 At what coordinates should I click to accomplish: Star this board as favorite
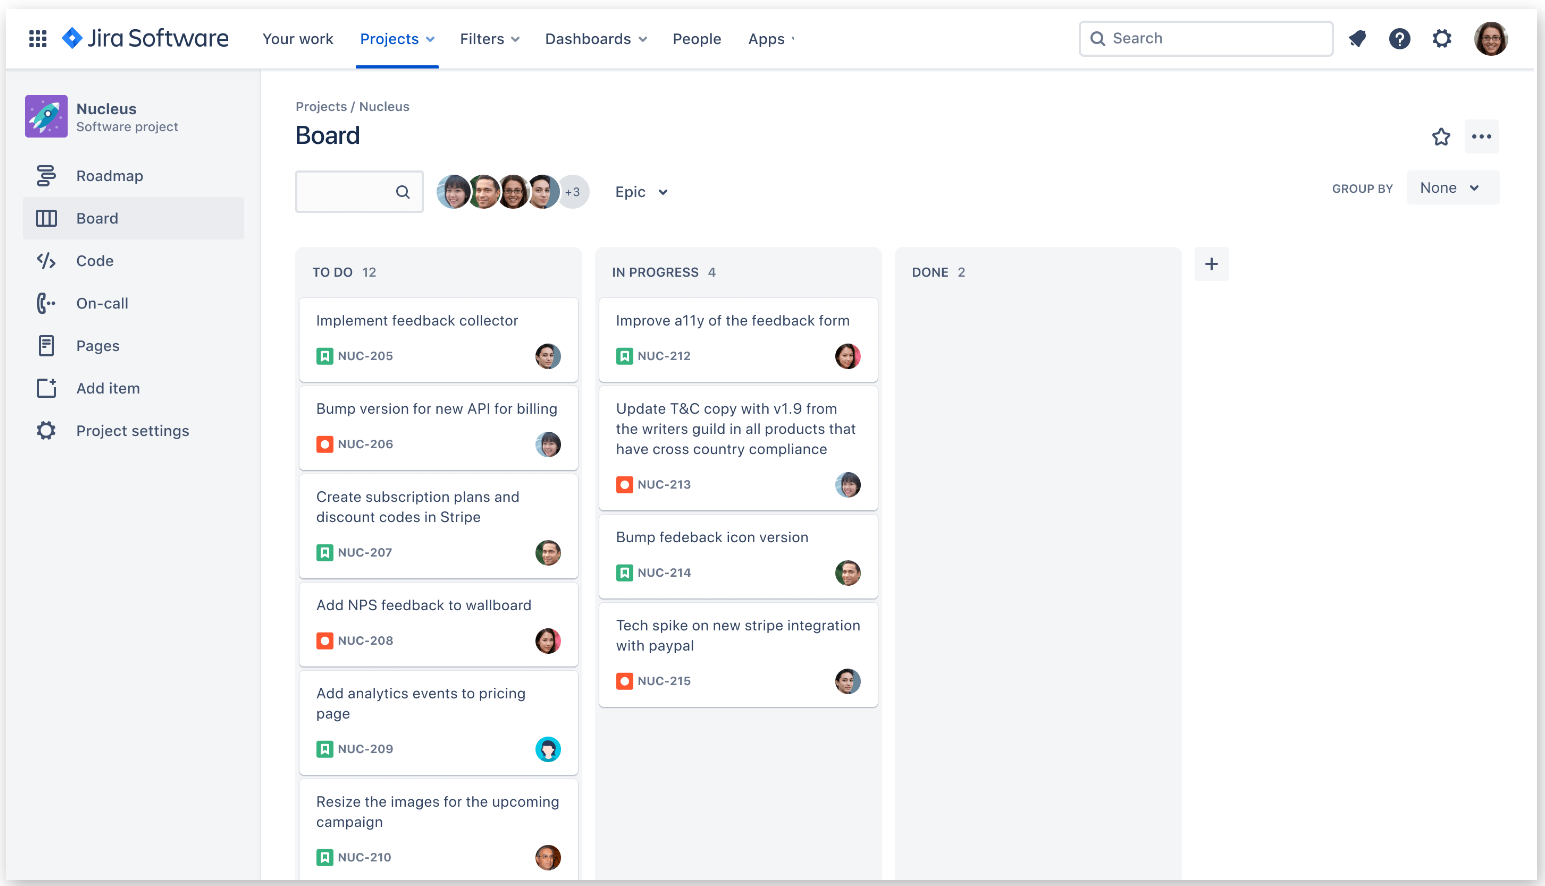1440,137
